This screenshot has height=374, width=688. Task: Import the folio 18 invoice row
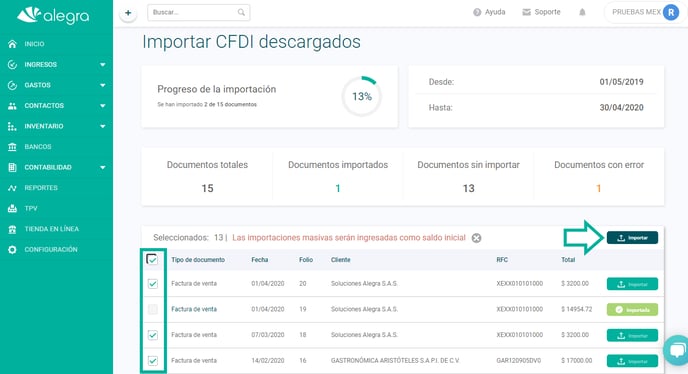click(632, 335)
